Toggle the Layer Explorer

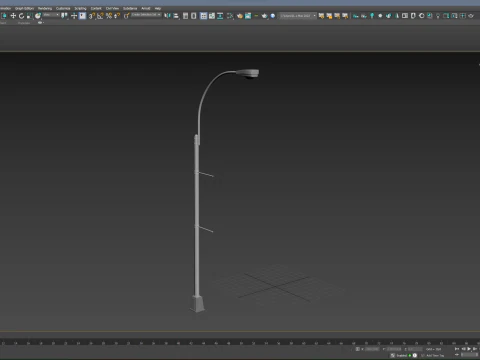point(193,16)
